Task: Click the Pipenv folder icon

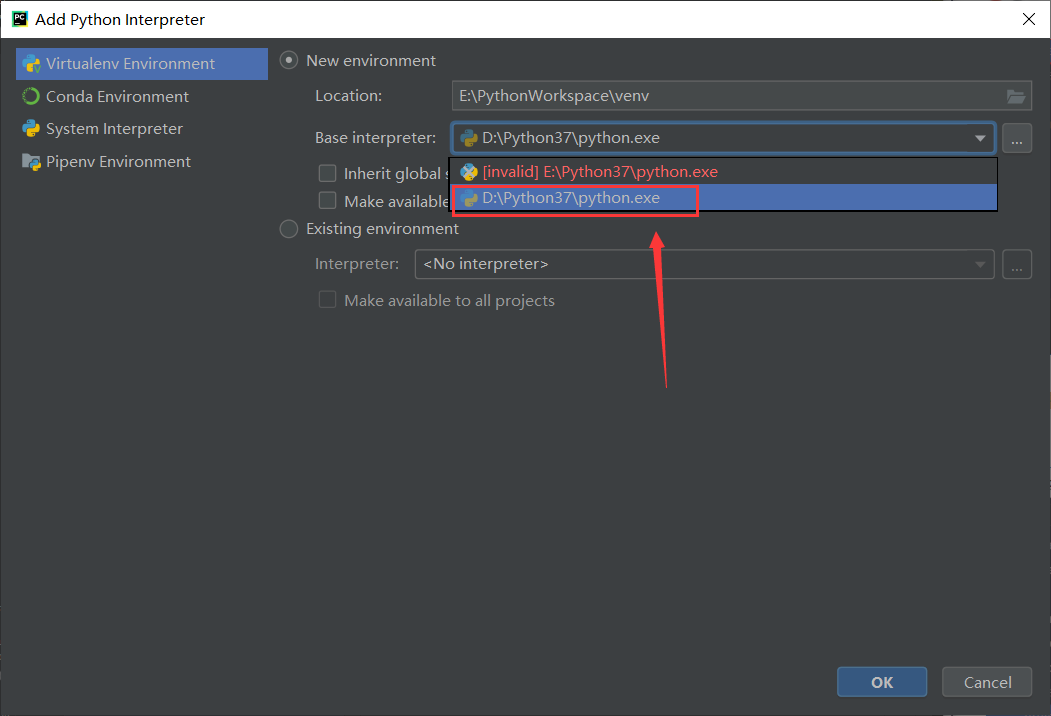Action: tap(31, 162)
